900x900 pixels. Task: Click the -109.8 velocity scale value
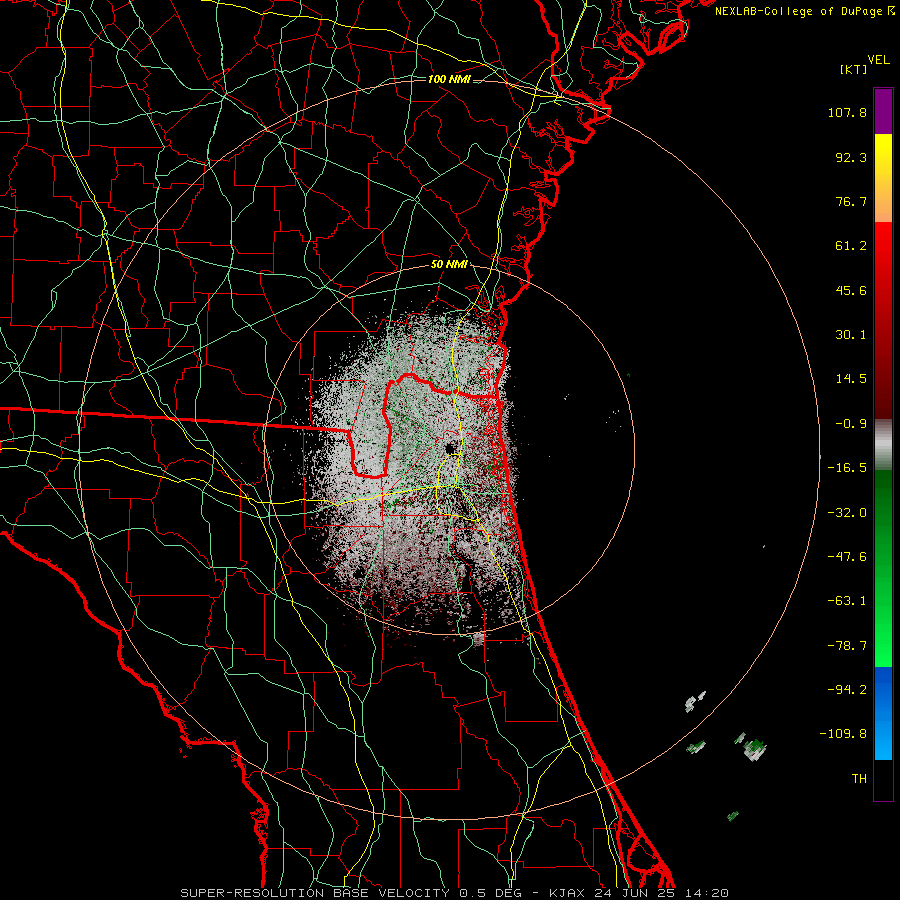(844, 734)
